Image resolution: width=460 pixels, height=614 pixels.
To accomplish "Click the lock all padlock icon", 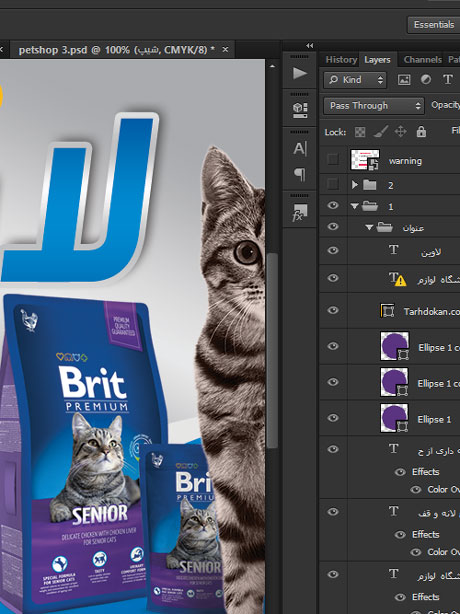I will pyautogui.click(x=421, y=132).
